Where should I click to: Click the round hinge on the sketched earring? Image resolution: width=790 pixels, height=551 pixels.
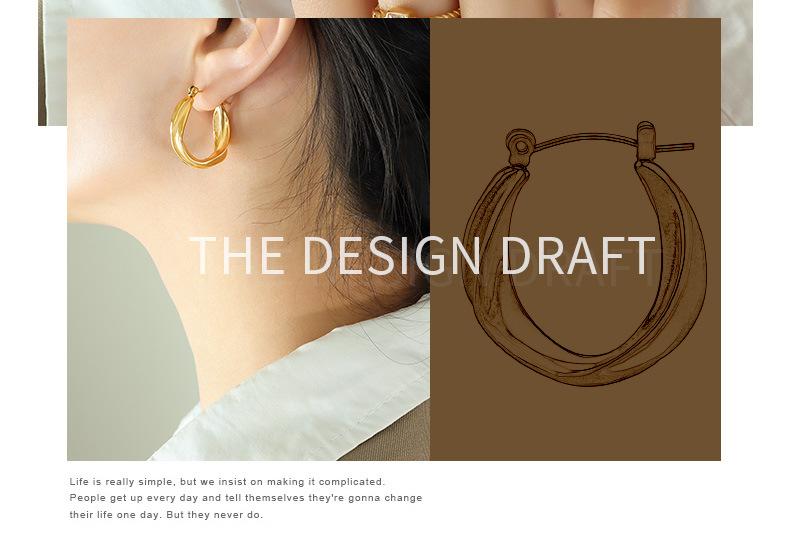point(520,145)
